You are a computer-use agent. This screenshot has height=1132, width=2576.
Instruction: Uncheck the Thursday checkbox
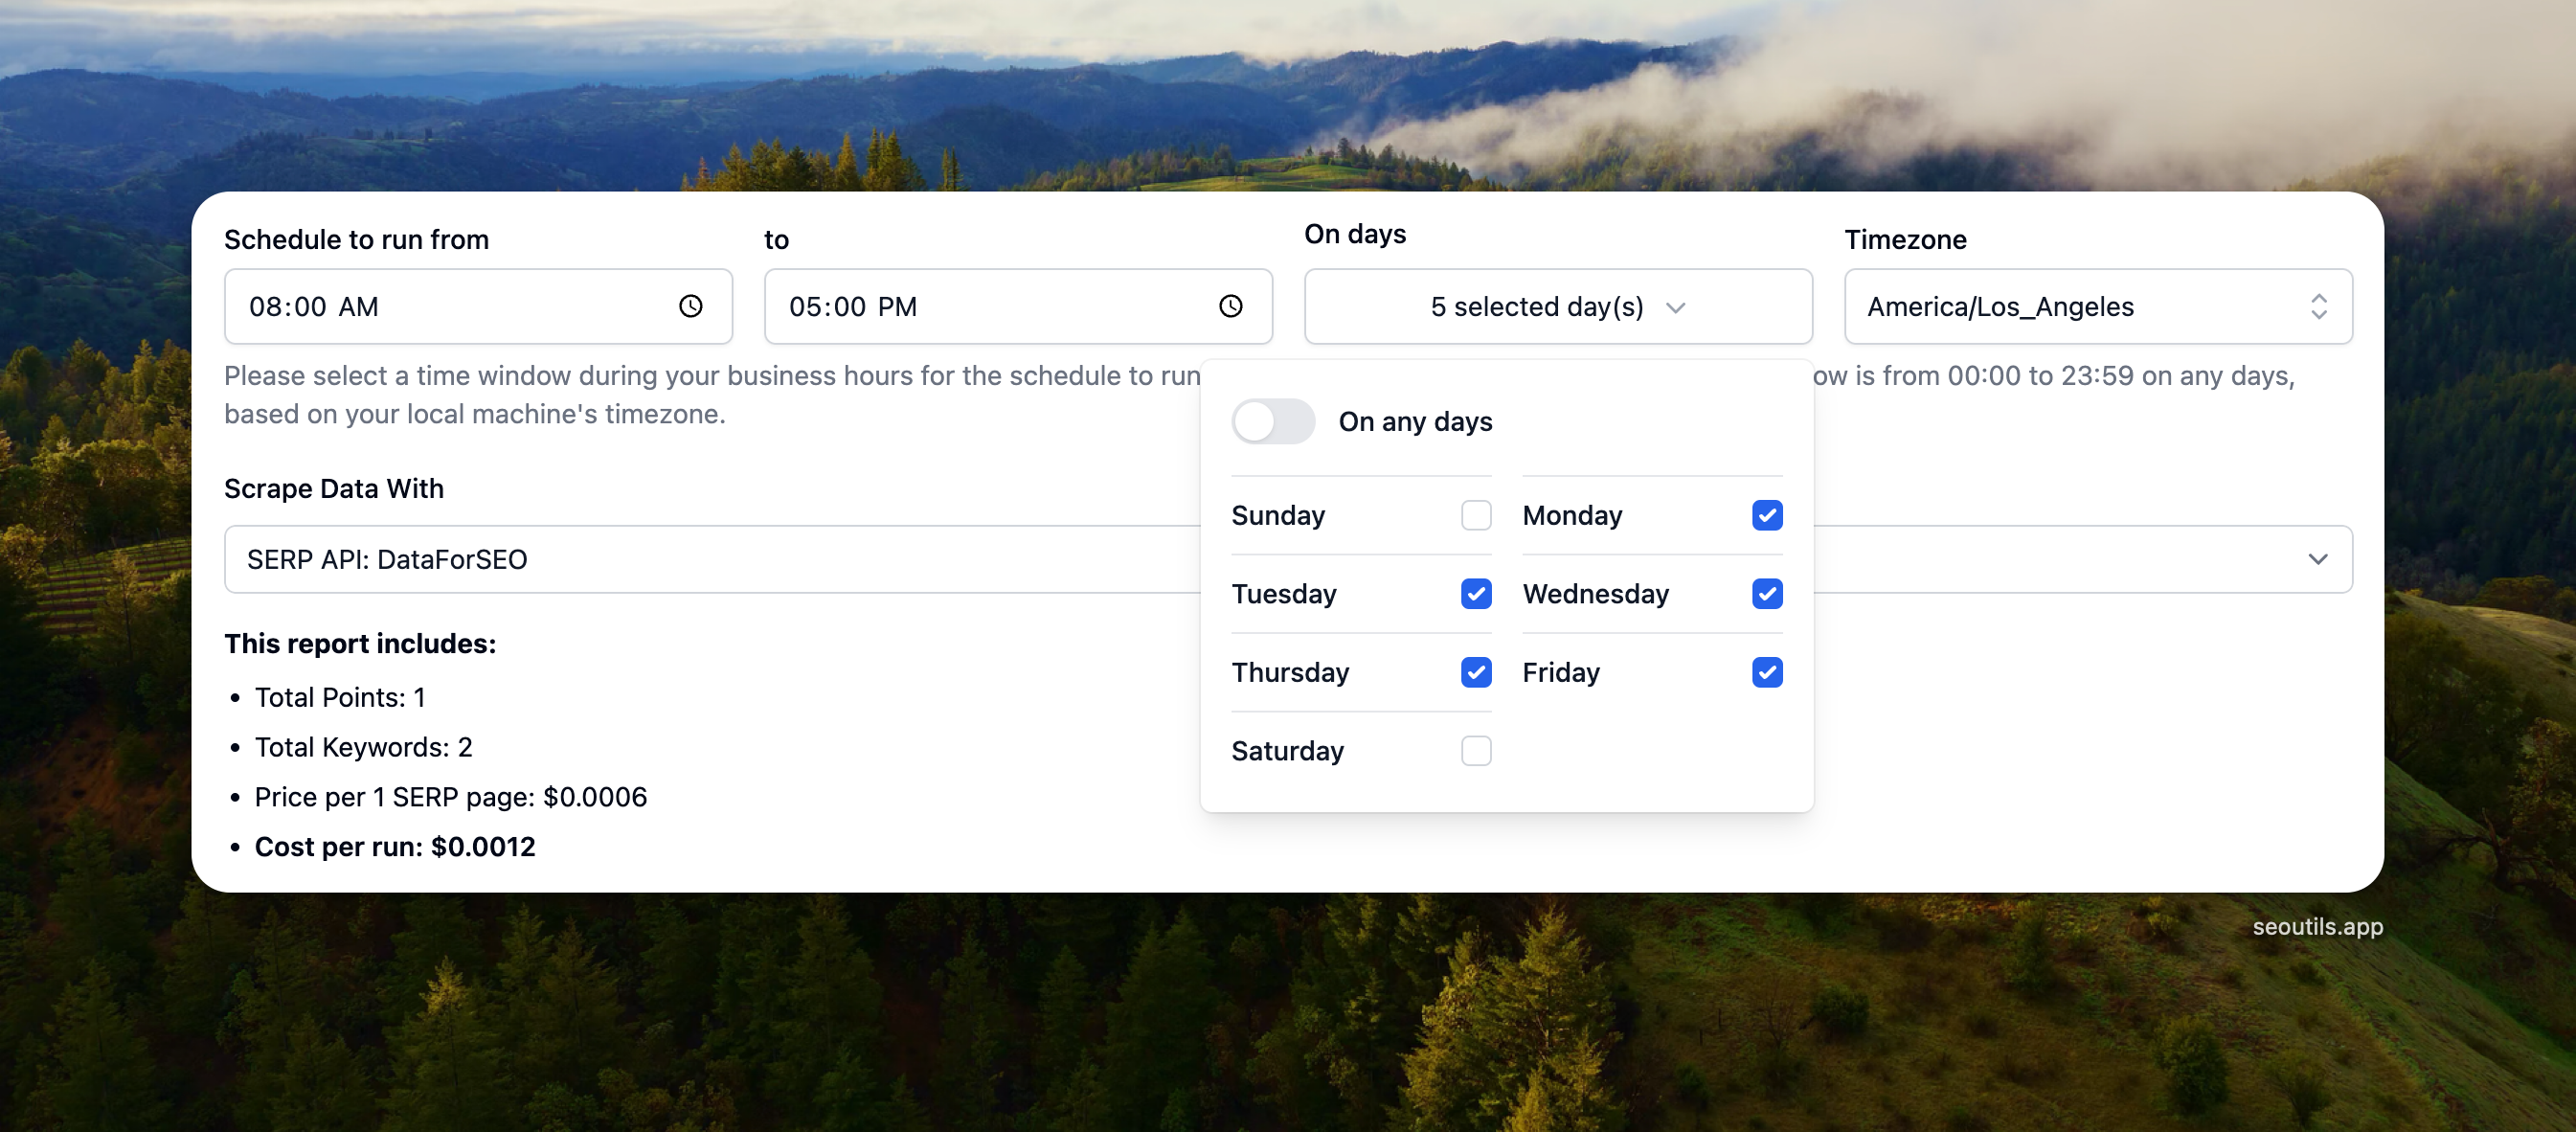coord(1475,672)
